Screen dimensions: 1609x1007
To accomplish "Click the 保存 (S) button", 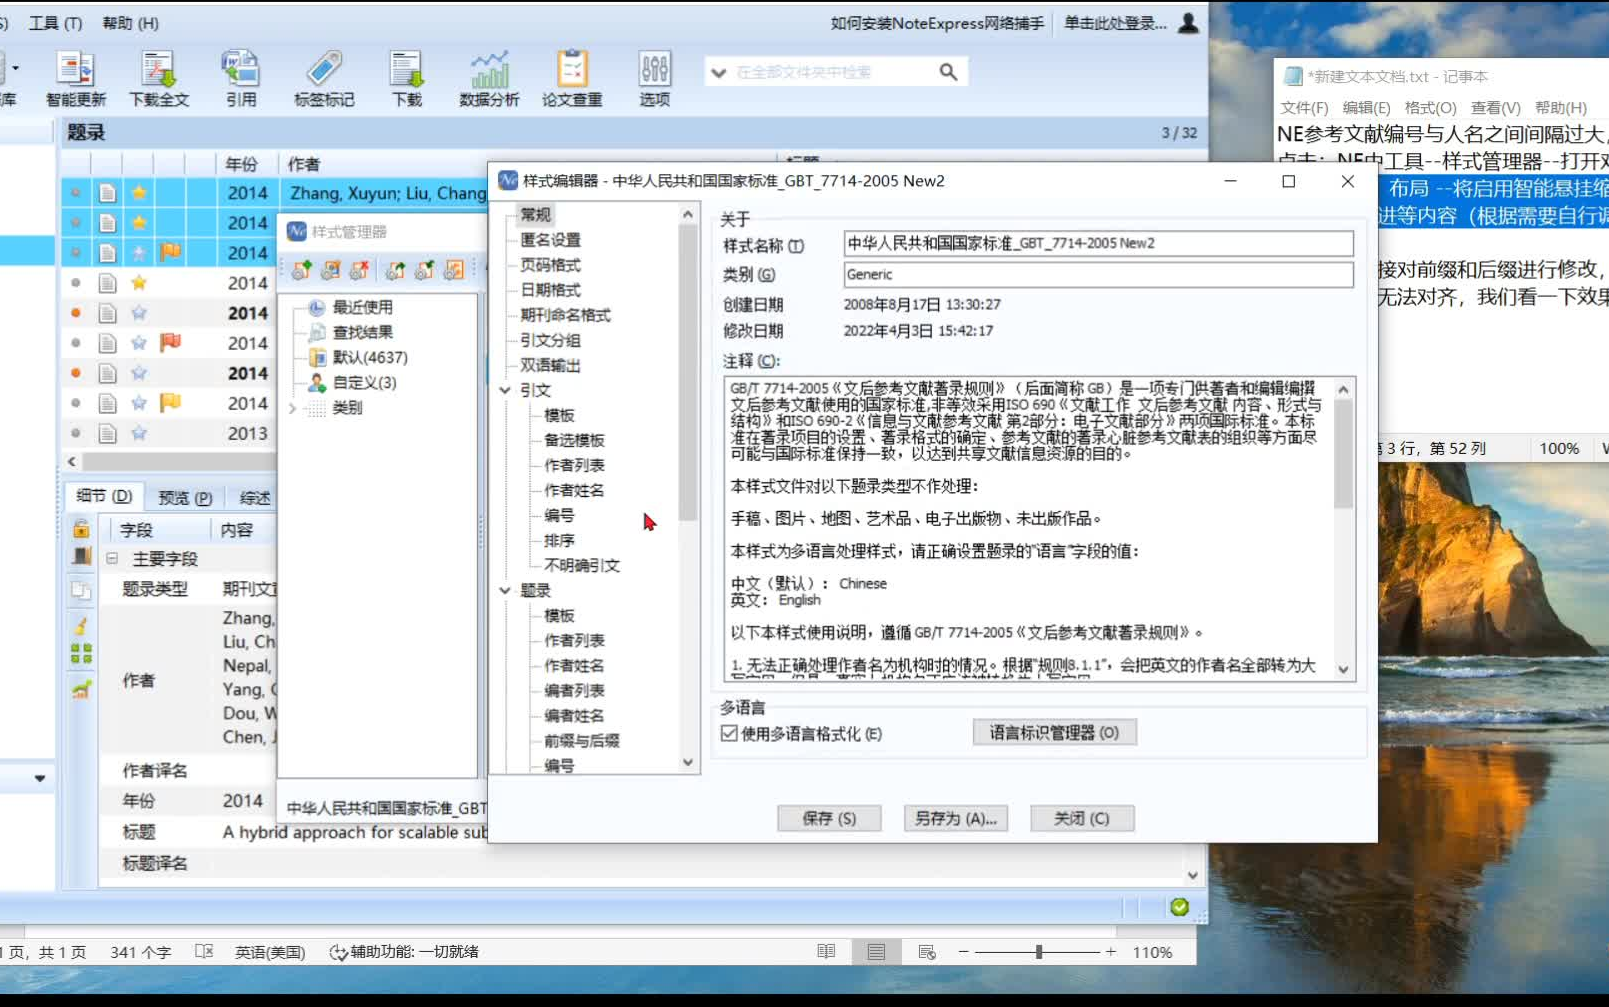I will [829, 818].
